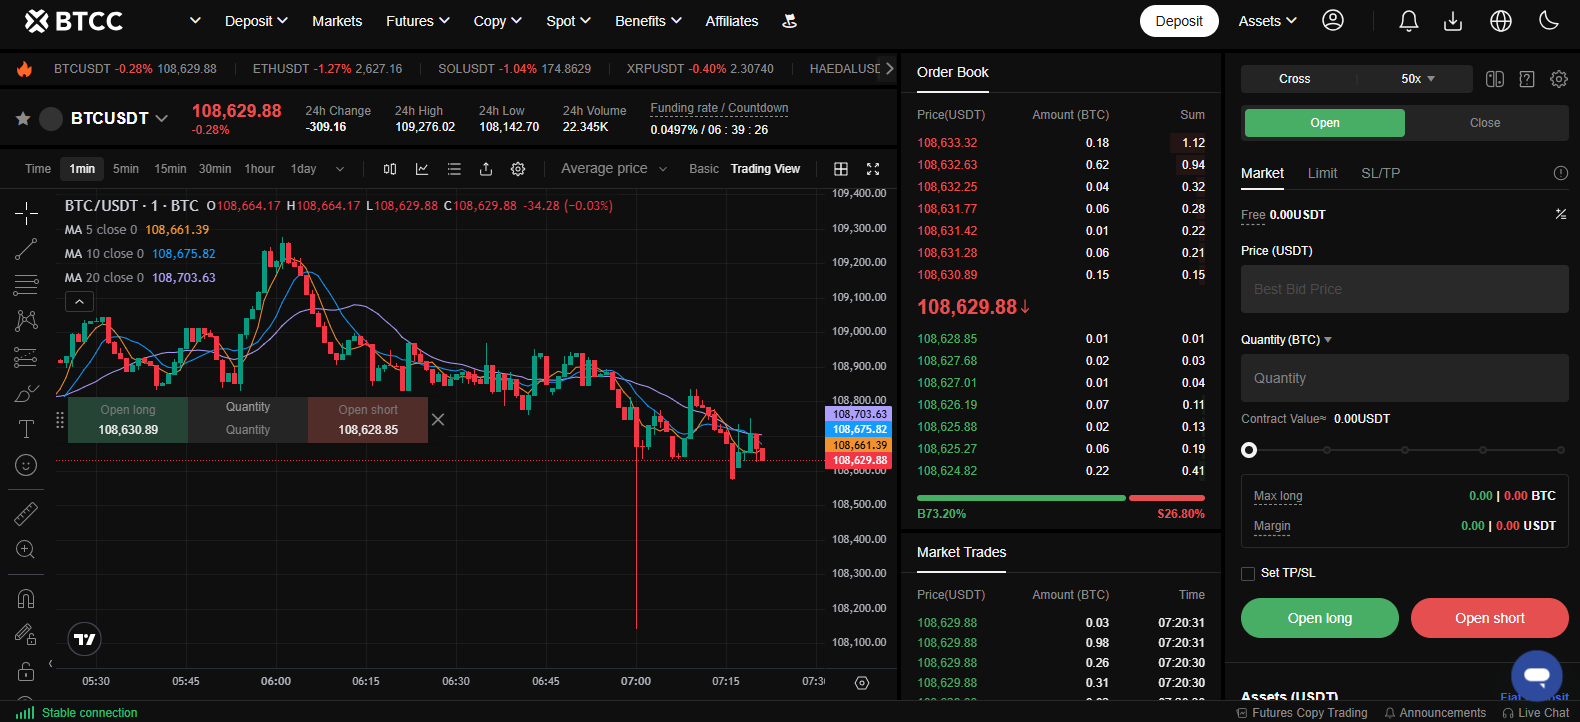Expand the chart to fullscreen

pos(873,169)
